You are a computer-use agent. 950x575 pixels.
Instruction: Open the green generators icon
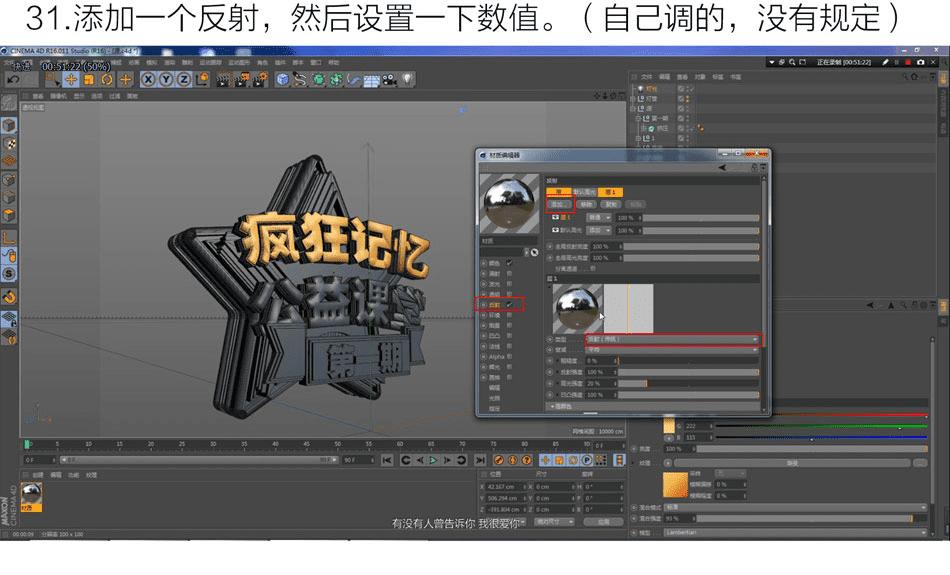318,79
